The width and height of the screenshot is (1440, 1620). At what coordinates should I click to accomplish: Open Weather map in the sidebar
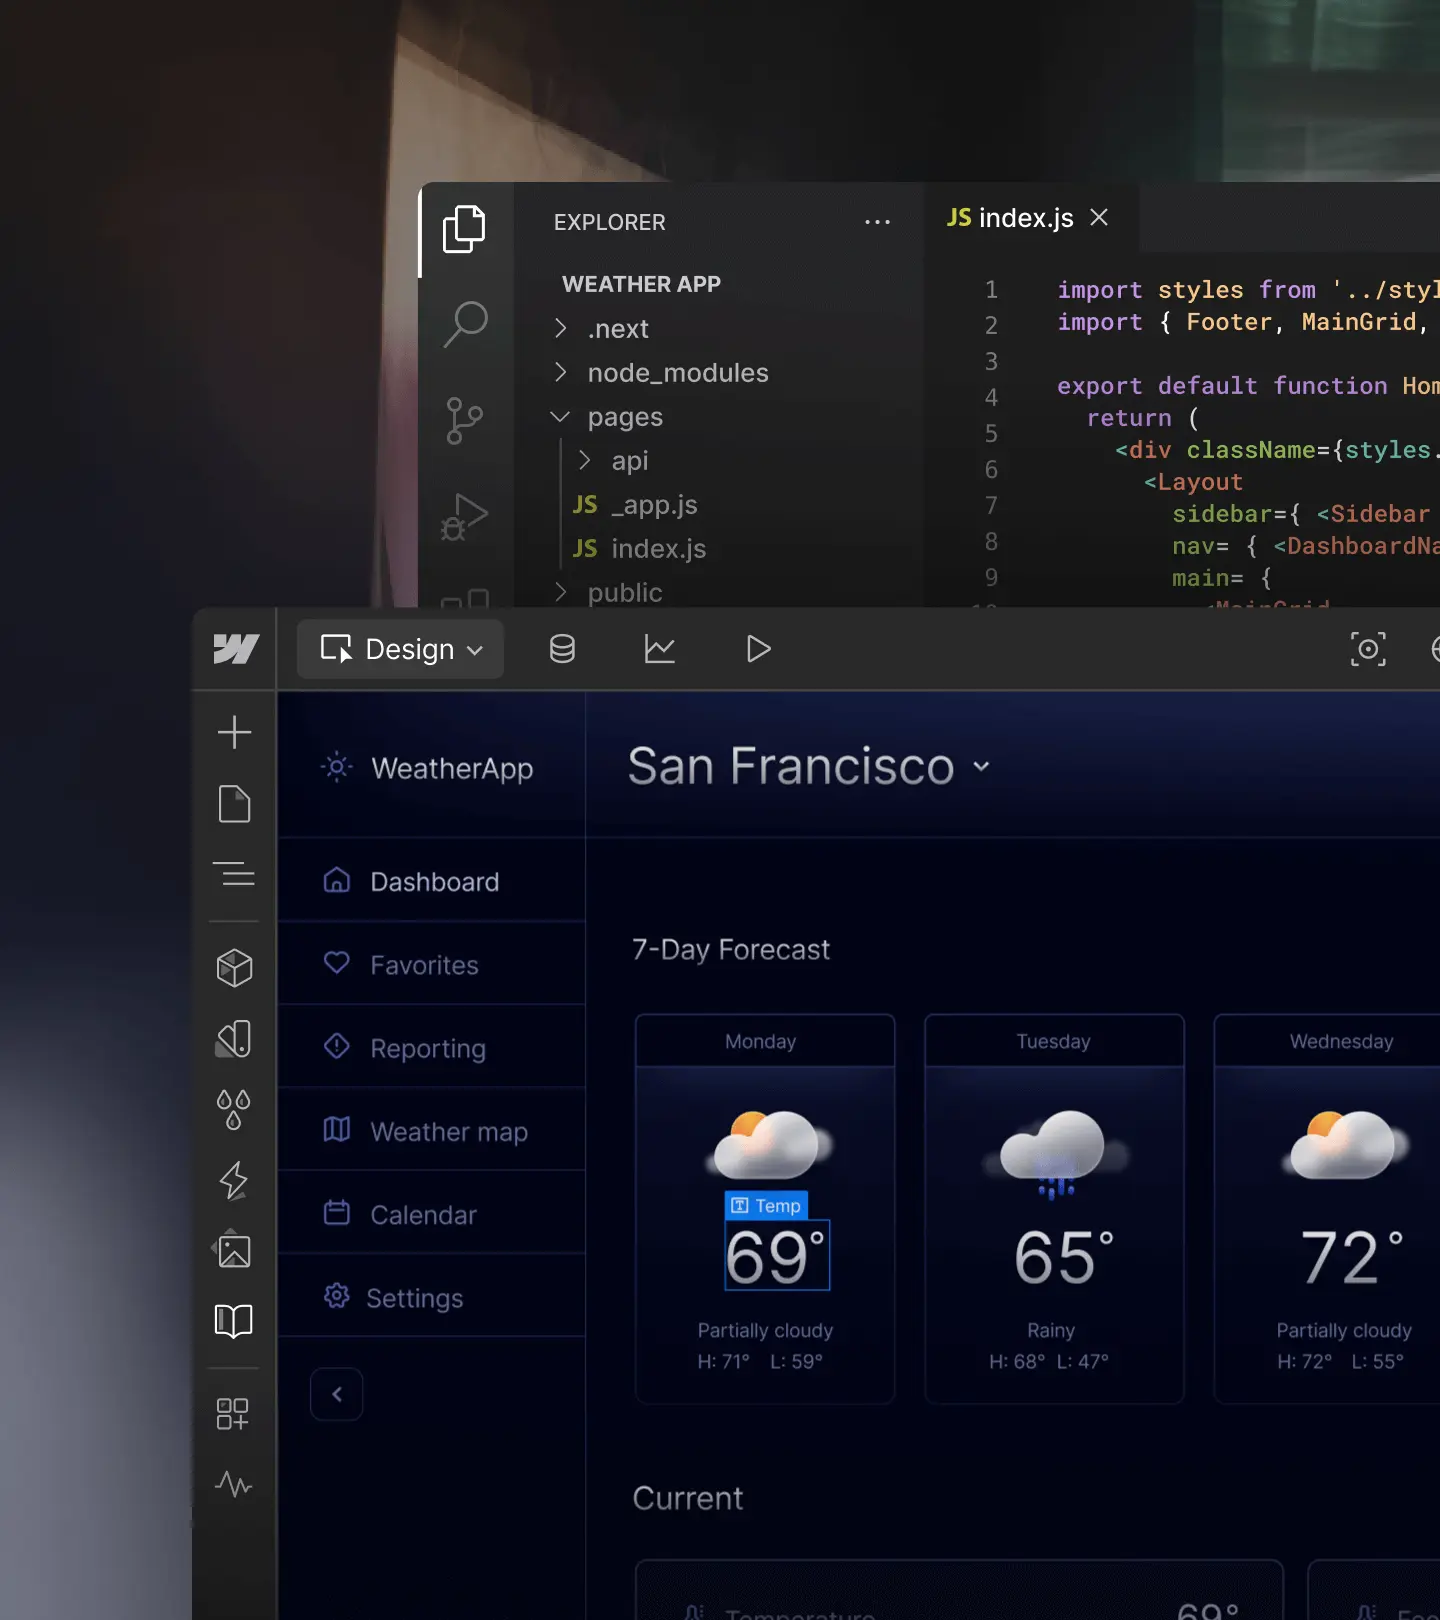tap(448, 1132)
